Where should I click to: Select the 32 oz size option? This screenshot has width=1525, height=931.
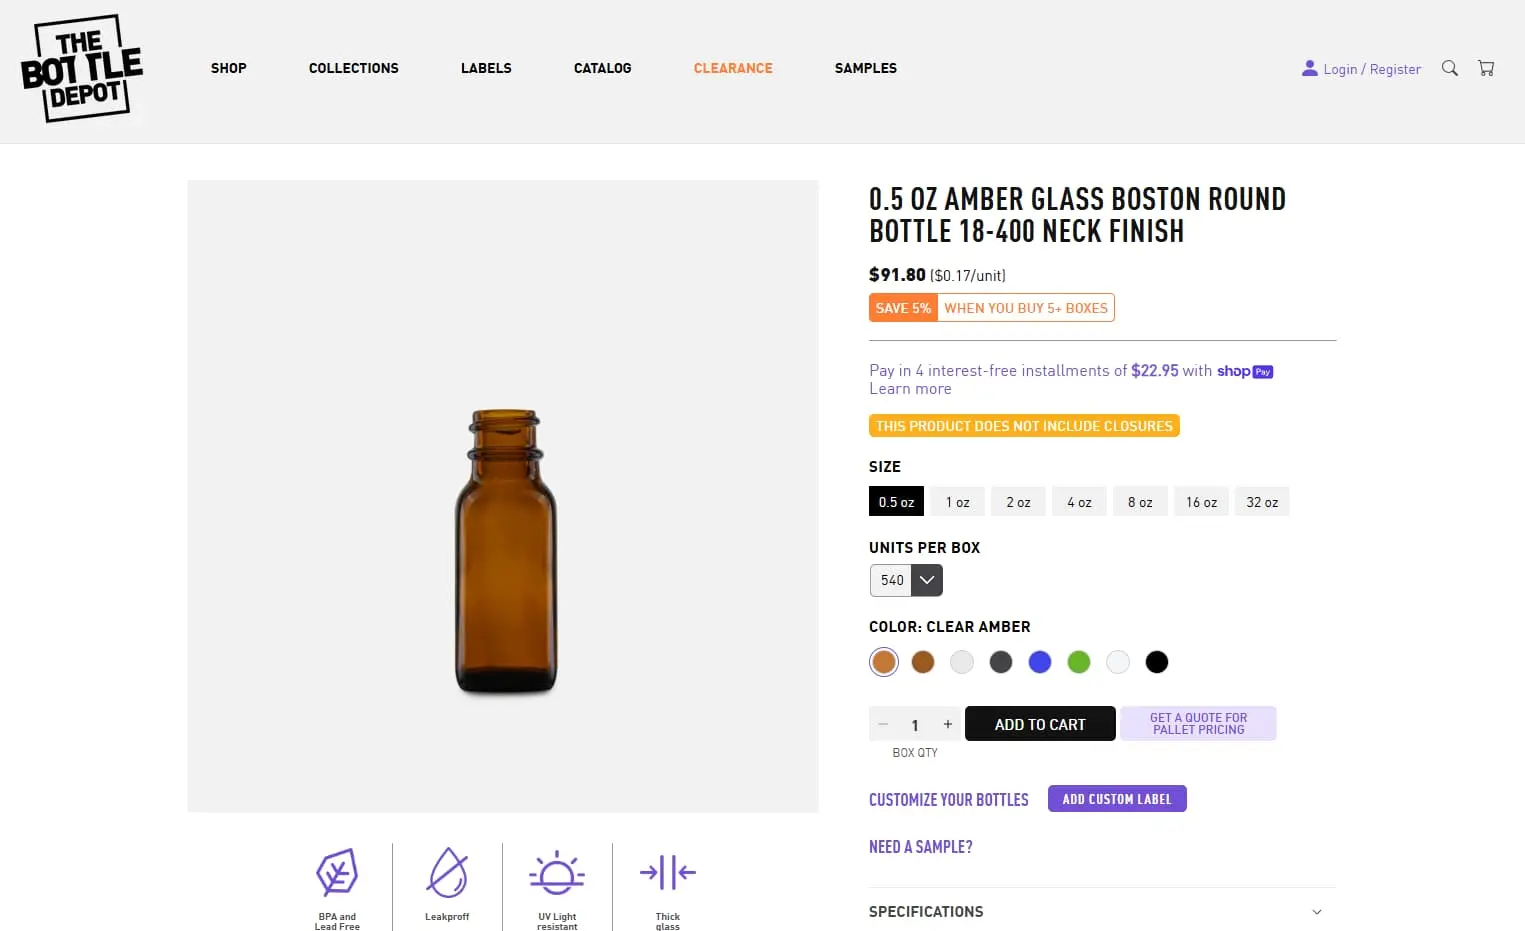[1262, 501]
